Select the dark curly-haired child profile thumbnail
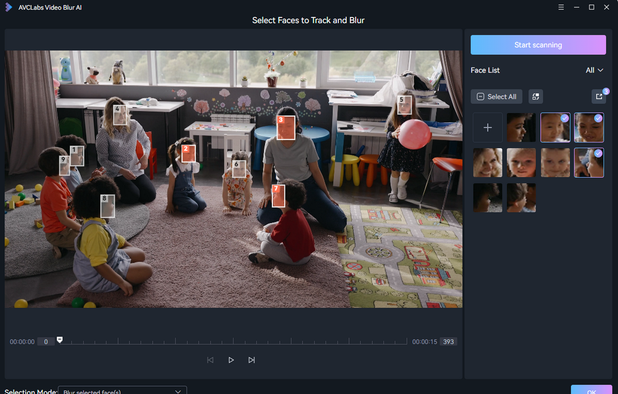 [521, 128]
